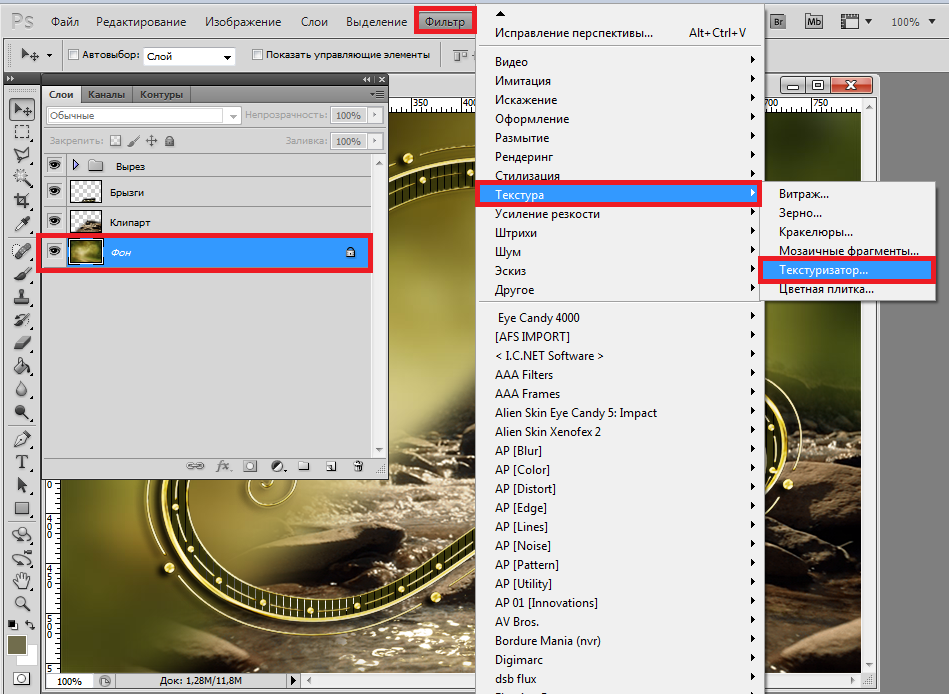Click the delete layer trash icon
Screen dimensions: 949x694
[358, 466]
